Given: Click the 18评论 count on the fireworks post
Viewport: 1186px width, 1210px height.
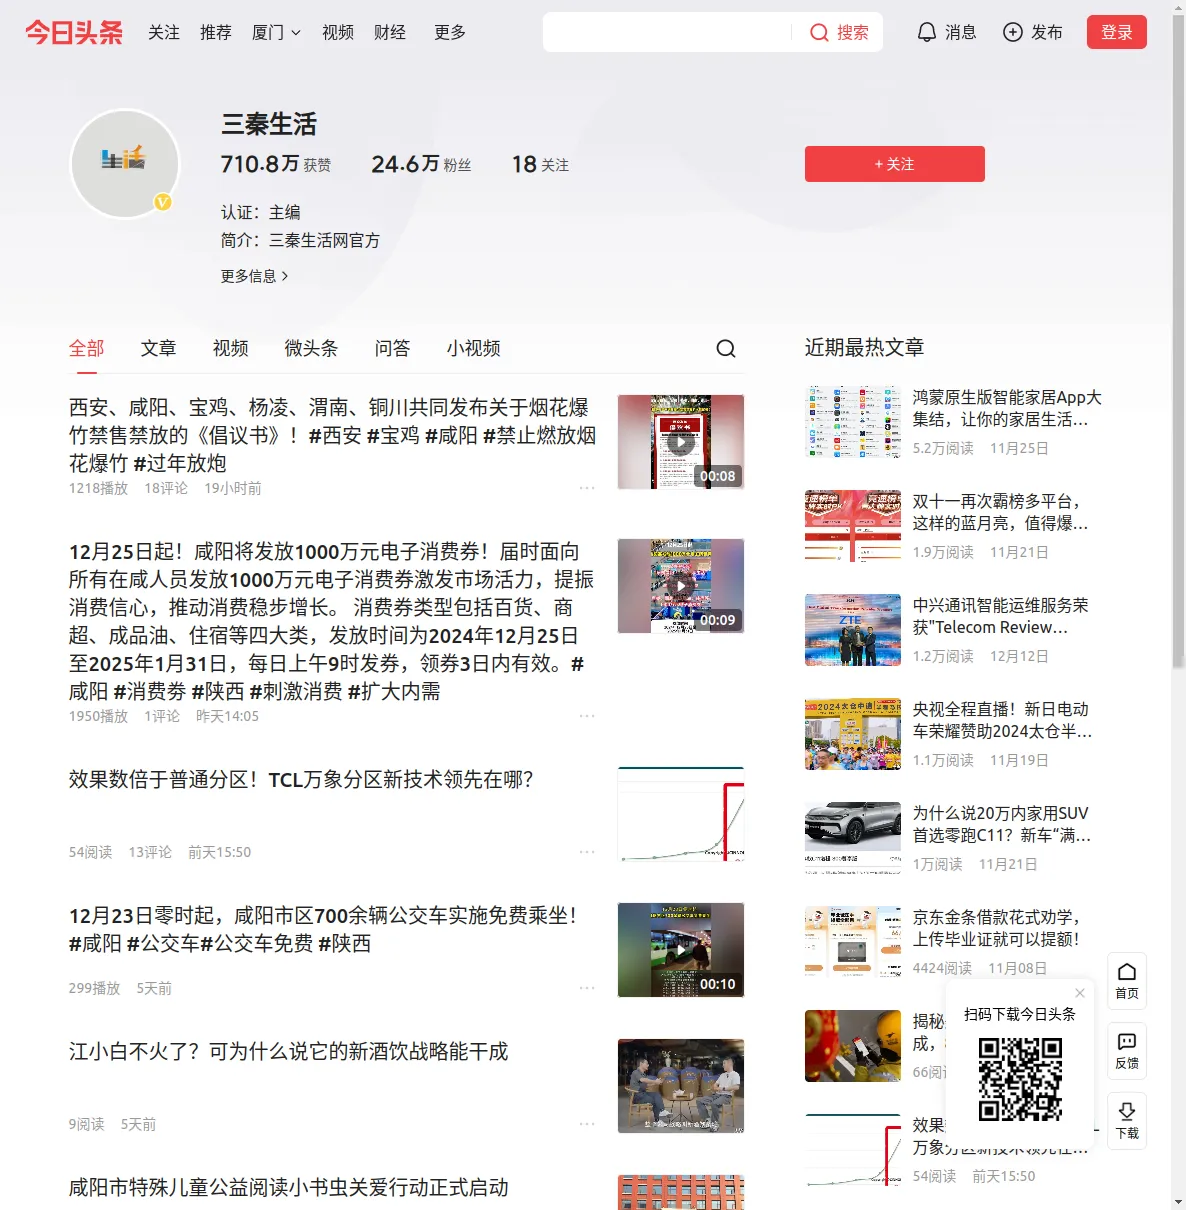Looking at the screenshot, I should click(x=166, y=488).
